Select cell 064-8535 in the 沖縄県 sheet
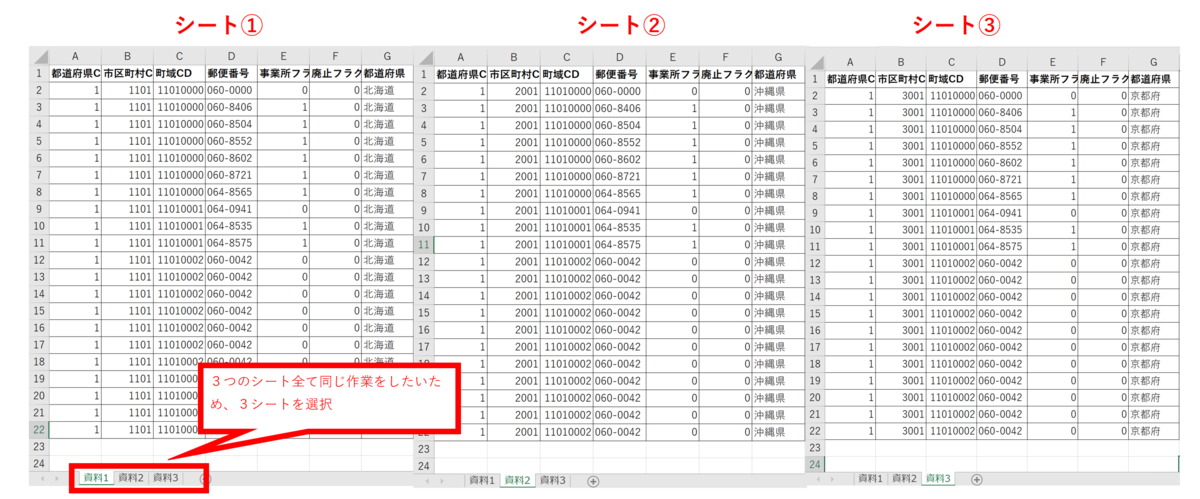 coord(619,226)
